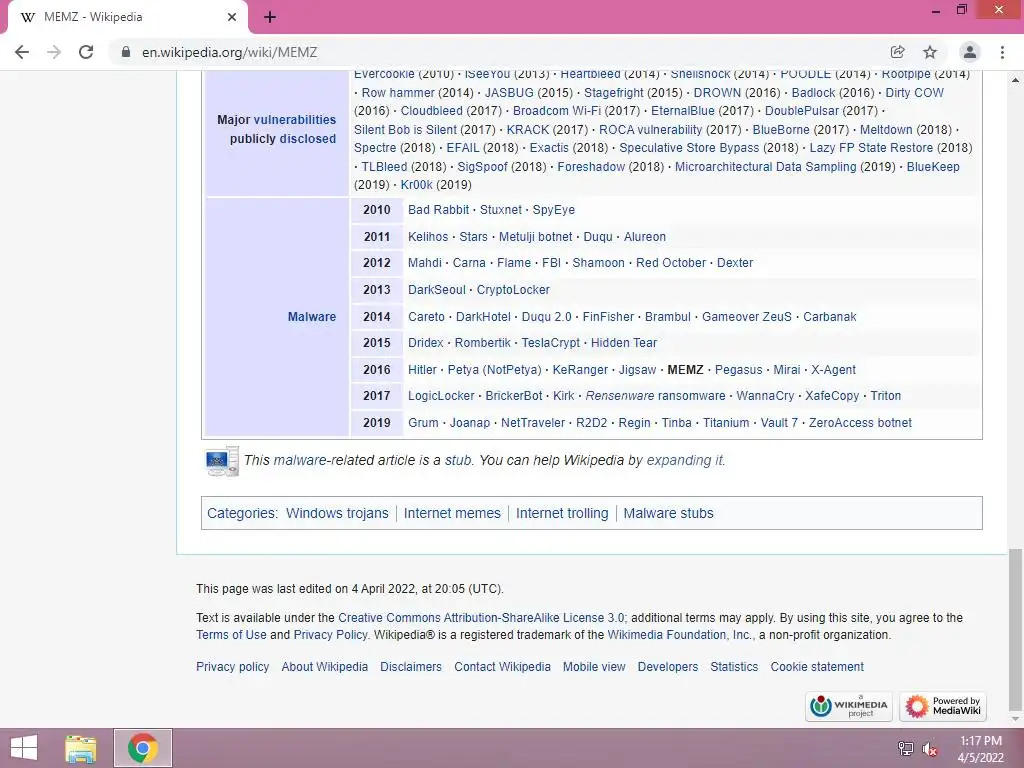Open the Duqu 2.0 link
This screenshot has height=768, width=1024.
click(x=546, y=317)
